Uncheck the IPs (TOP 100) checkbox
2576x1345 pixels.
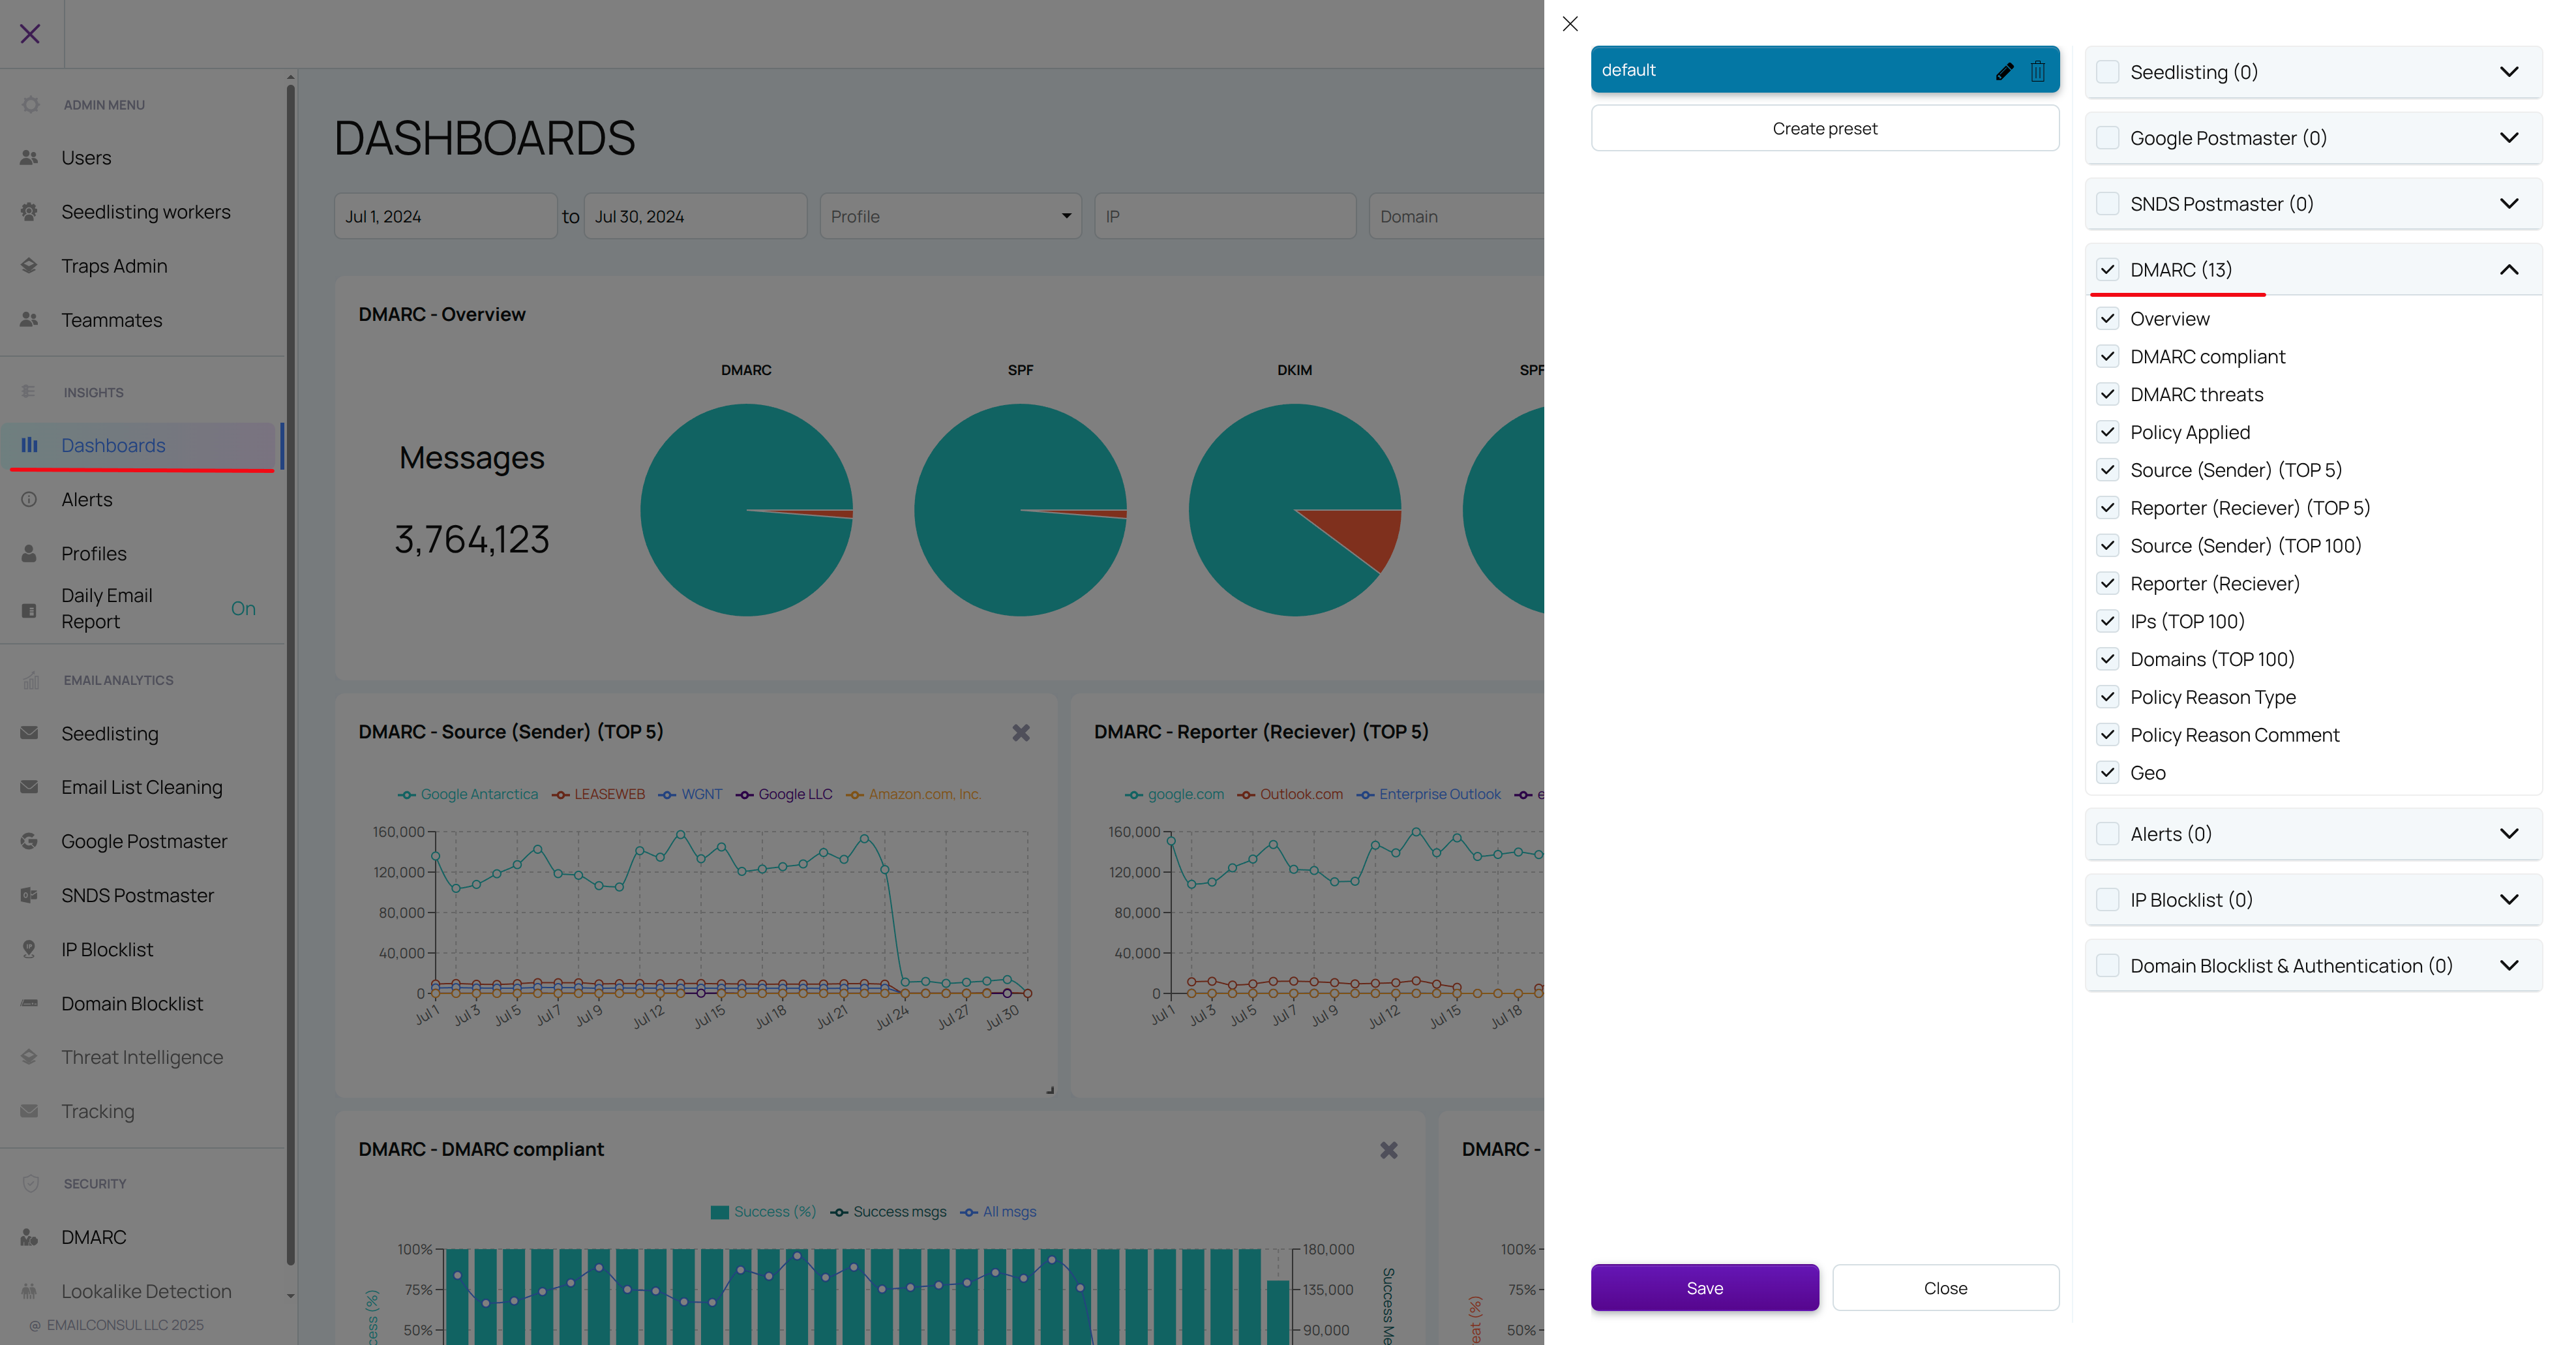(2107, 621)
